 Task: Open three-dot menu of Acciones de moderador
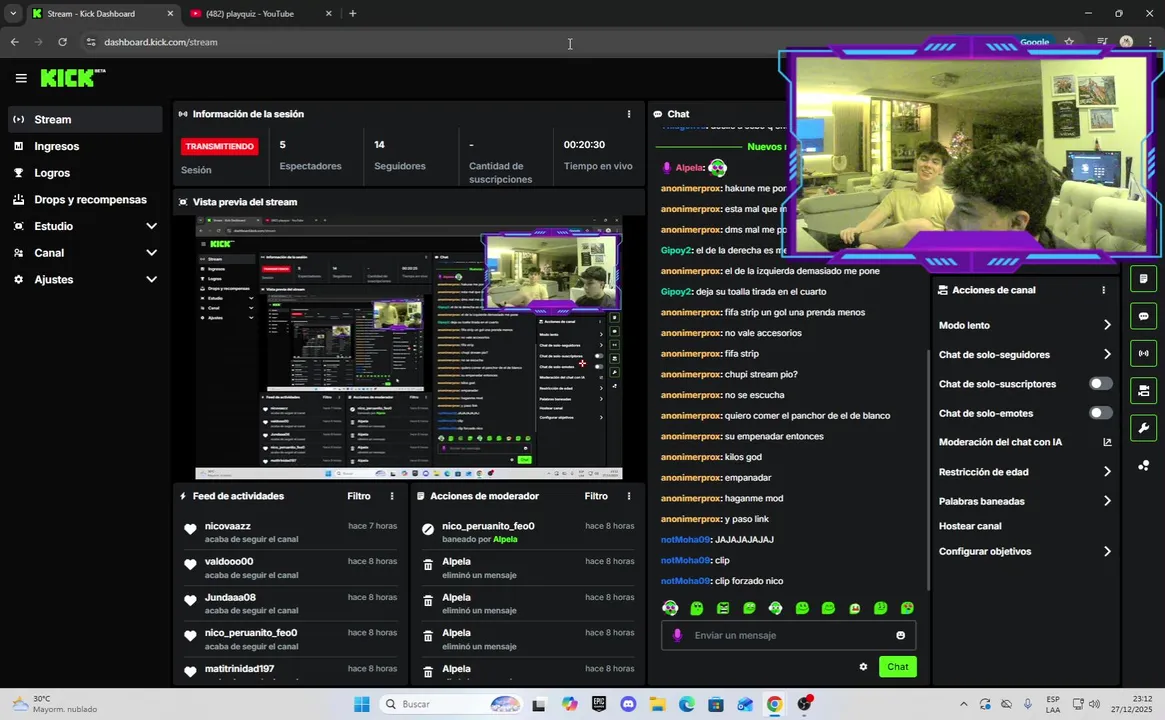[629, 496]
